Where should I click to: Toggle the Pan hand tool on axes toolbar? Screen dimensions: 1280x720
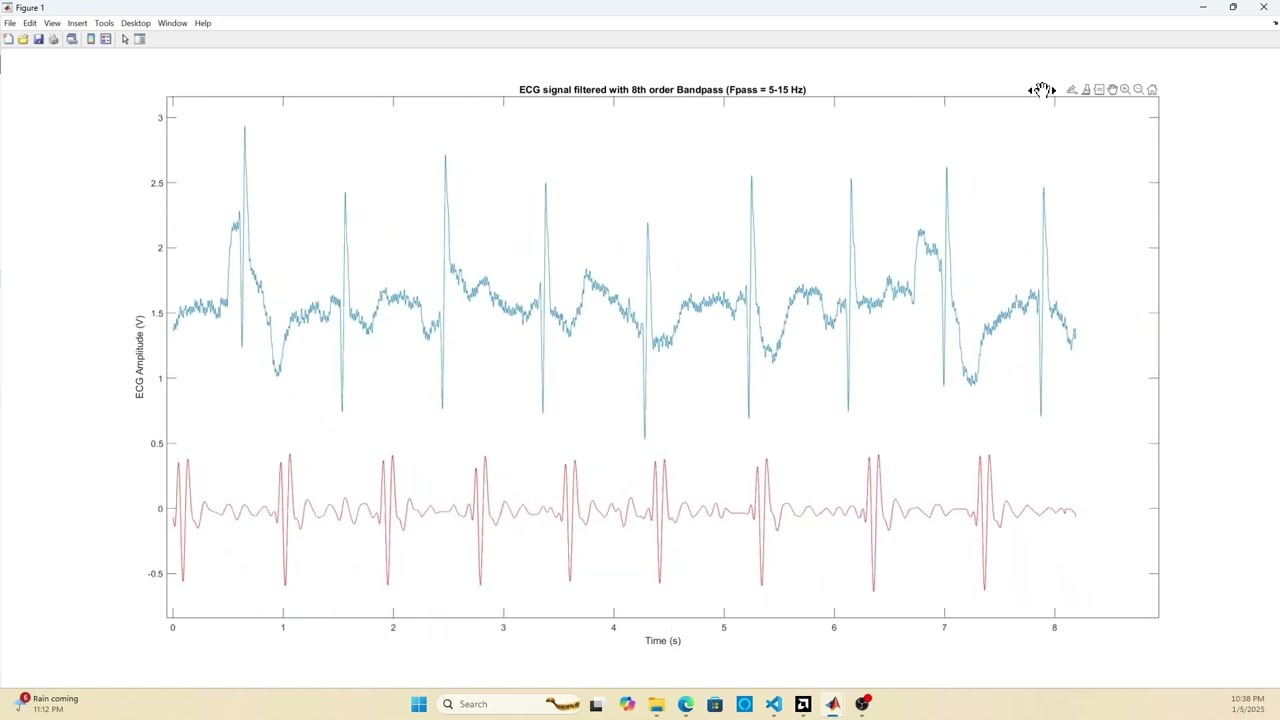1112,90
